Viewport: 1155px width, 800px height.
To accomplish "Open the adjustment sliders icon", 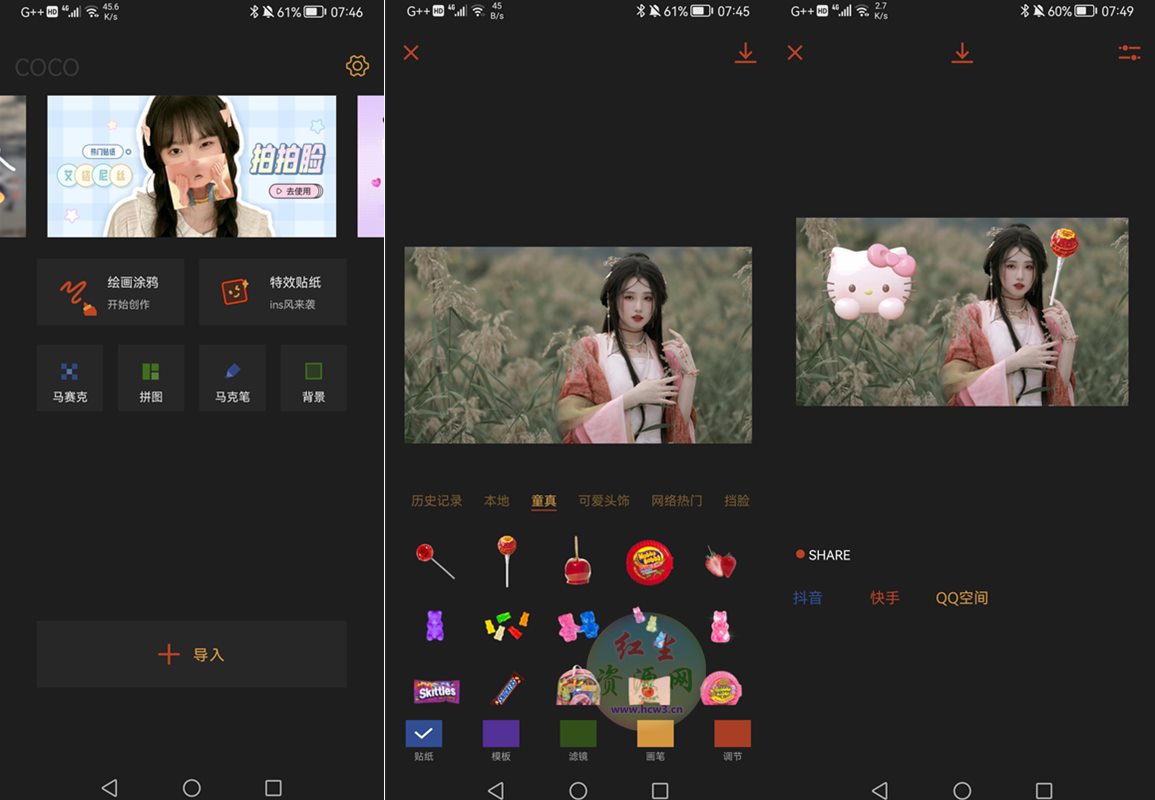I will (1129, 52).
